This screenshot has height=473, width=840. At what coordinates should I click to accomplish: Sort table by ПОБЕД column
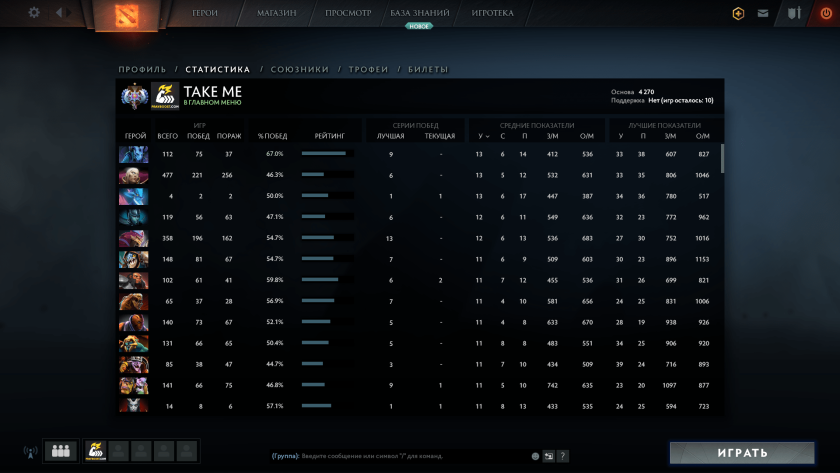pyautogui.click(x=198, y=136)
